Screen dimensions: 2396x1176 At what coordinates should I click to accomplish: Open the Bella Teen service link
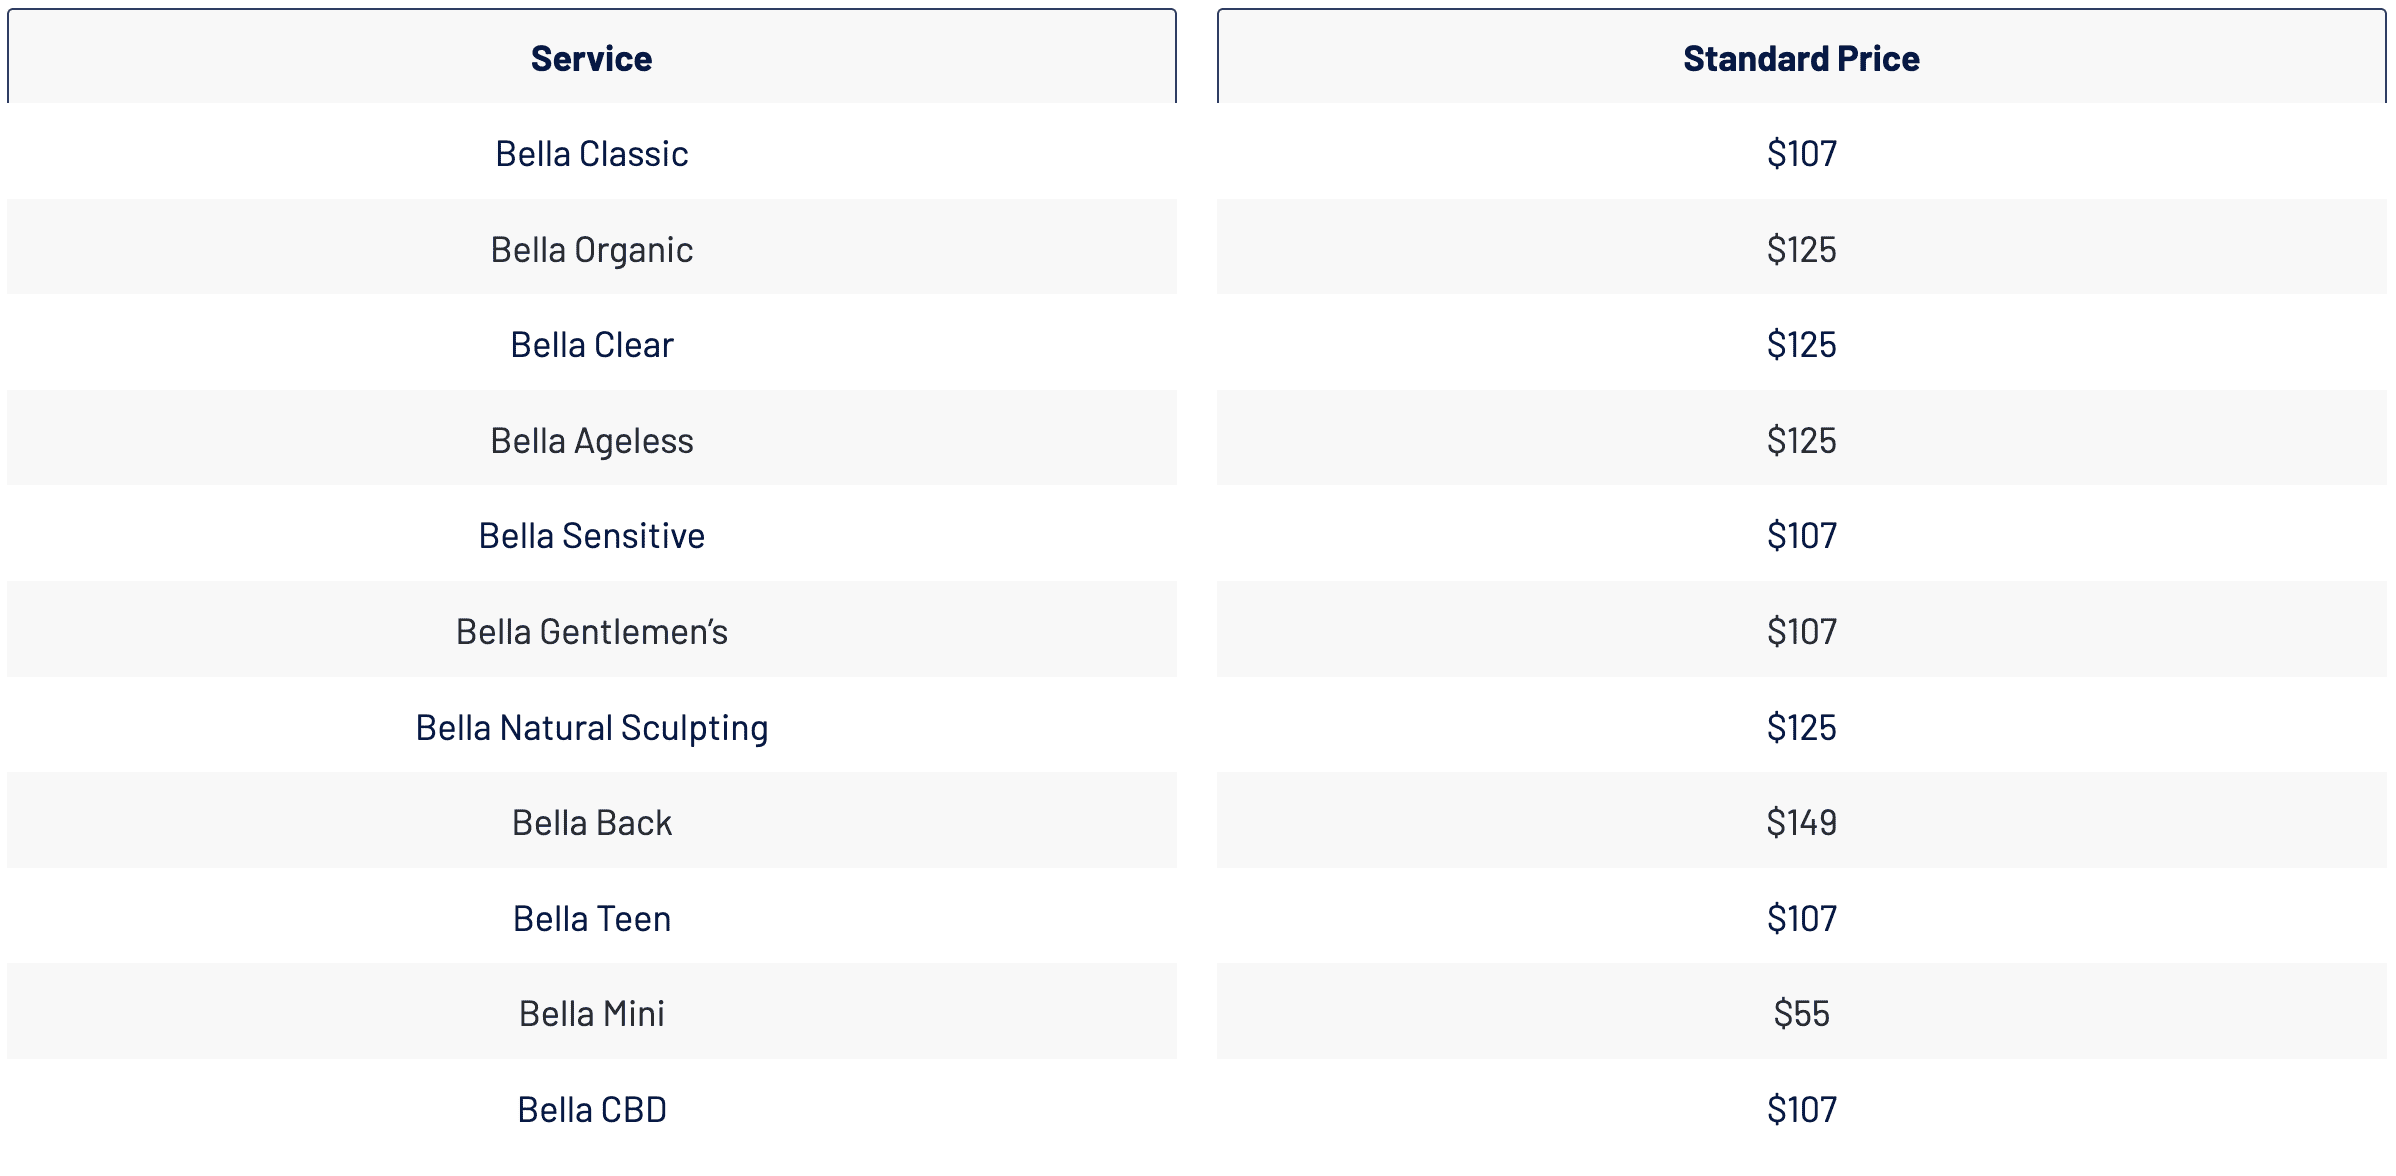[591, 919]
